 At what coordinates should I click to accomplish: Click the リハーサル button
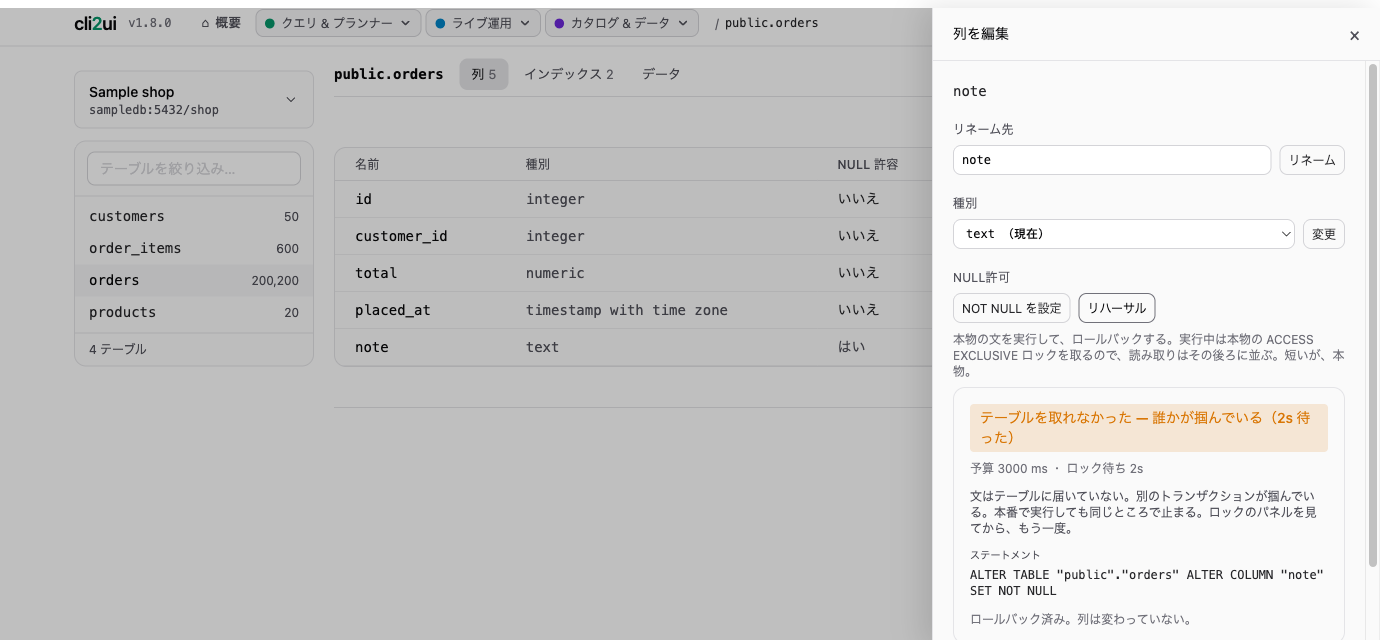[x=1117, y=308]
